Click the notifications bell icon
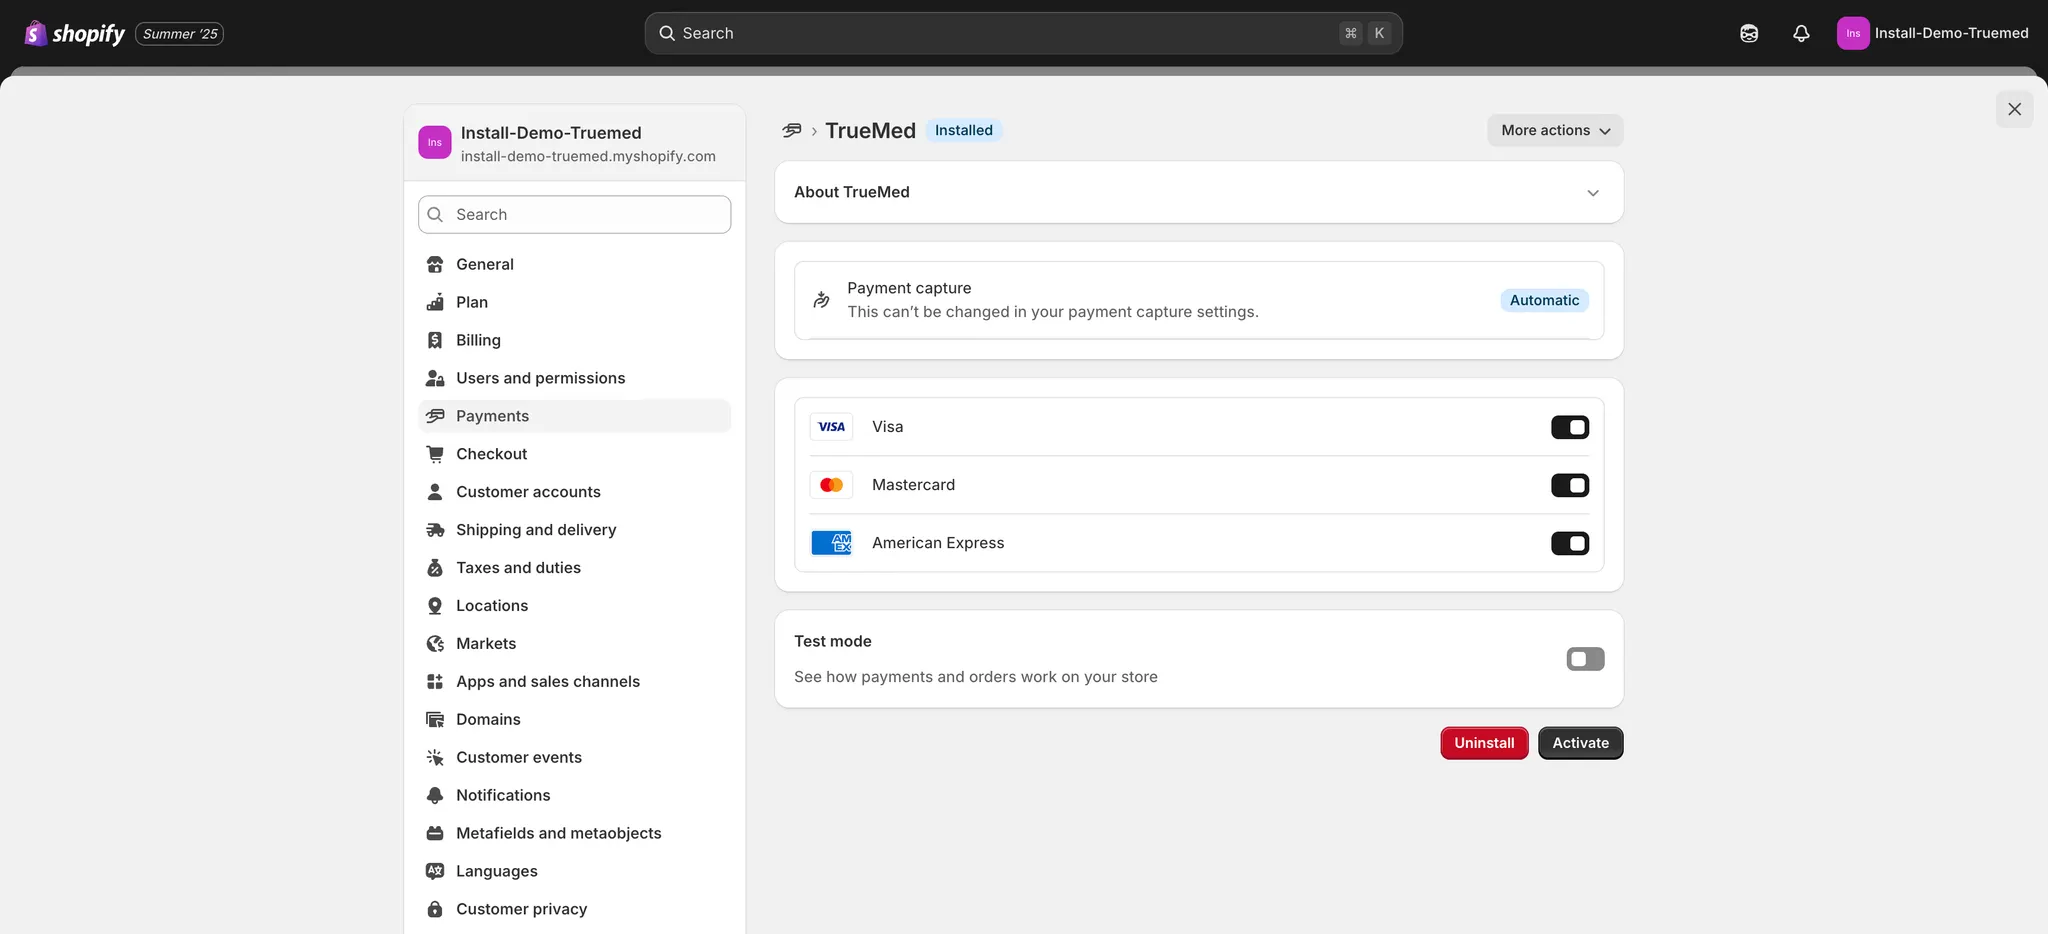The image size is (2048, 934). click(1801, 33)
